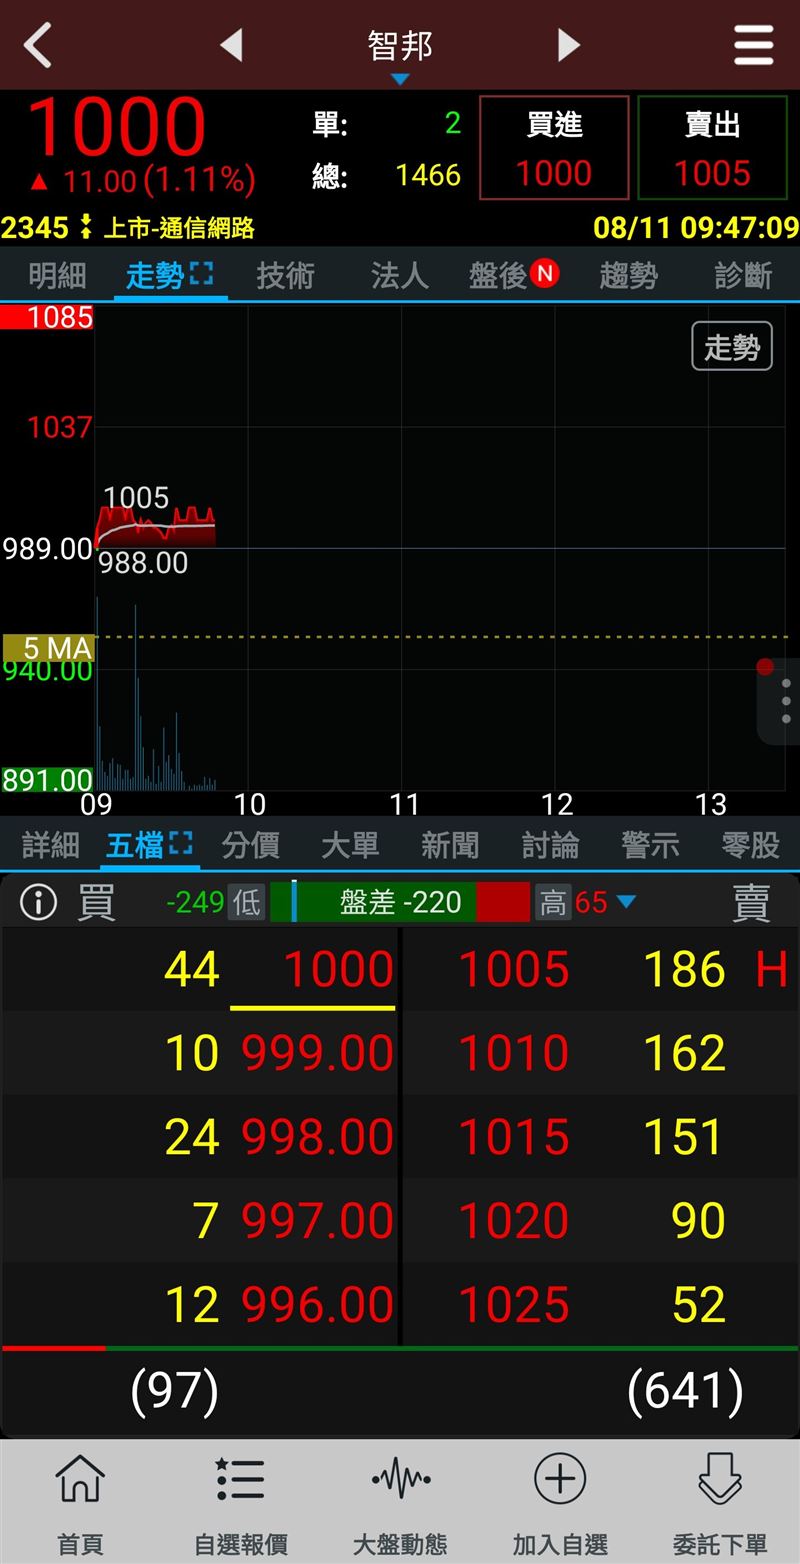800x1564 pixels.
Task: Open 委託下單 order entry
Action: (x=720, y=1503)
